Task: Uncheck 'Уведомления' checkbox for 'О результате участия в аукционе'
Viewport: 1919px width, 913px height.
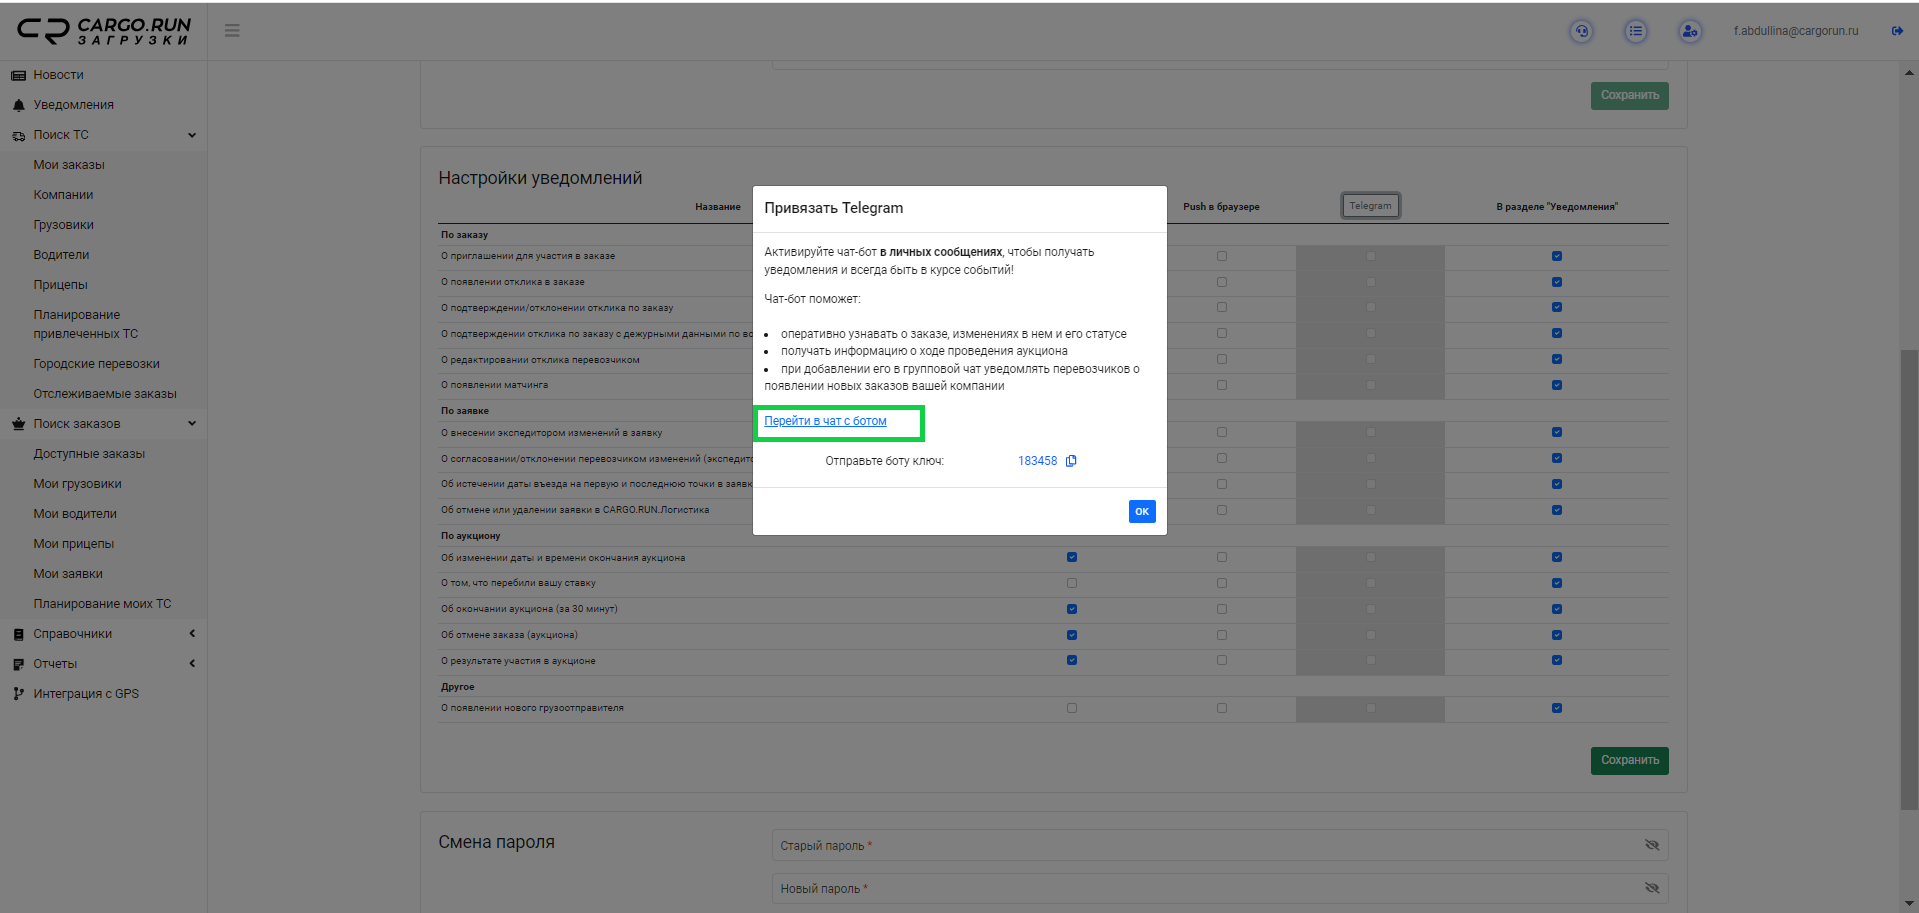Action: pyautogui.click(x=1557, y=660)
